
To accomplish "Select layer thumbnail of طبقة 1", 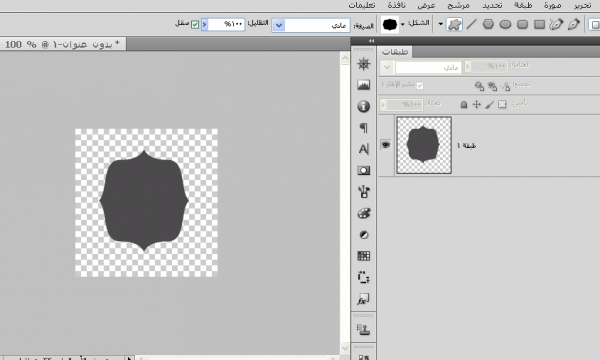I will click(424, 145).
